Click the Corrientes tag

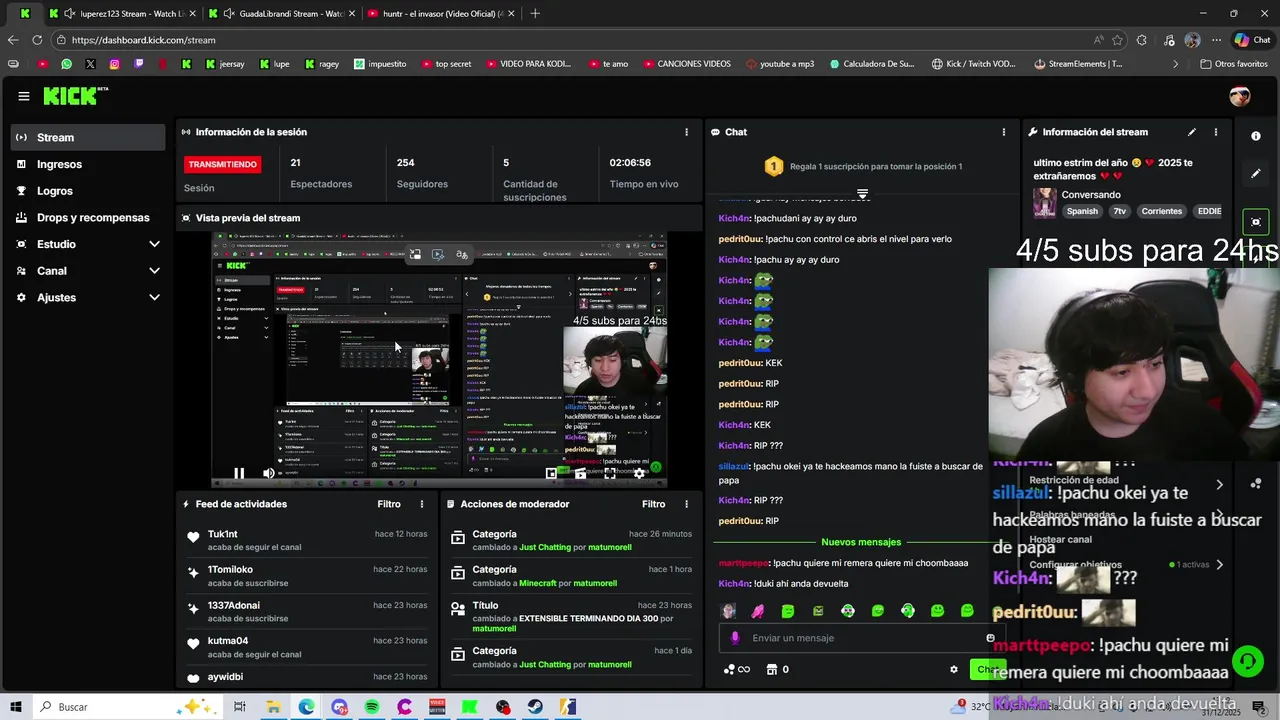[x=1162, y=211]
